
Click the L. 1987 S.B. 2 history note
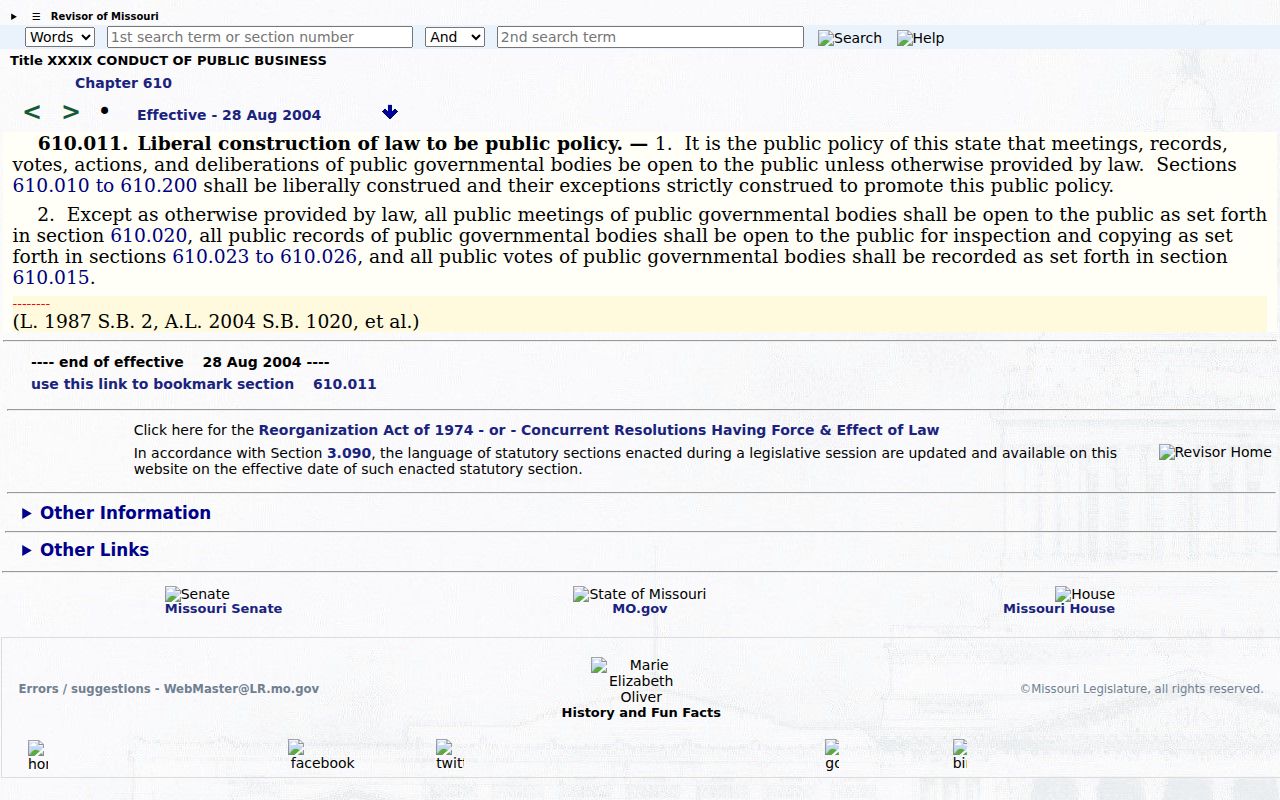point(216,322)
